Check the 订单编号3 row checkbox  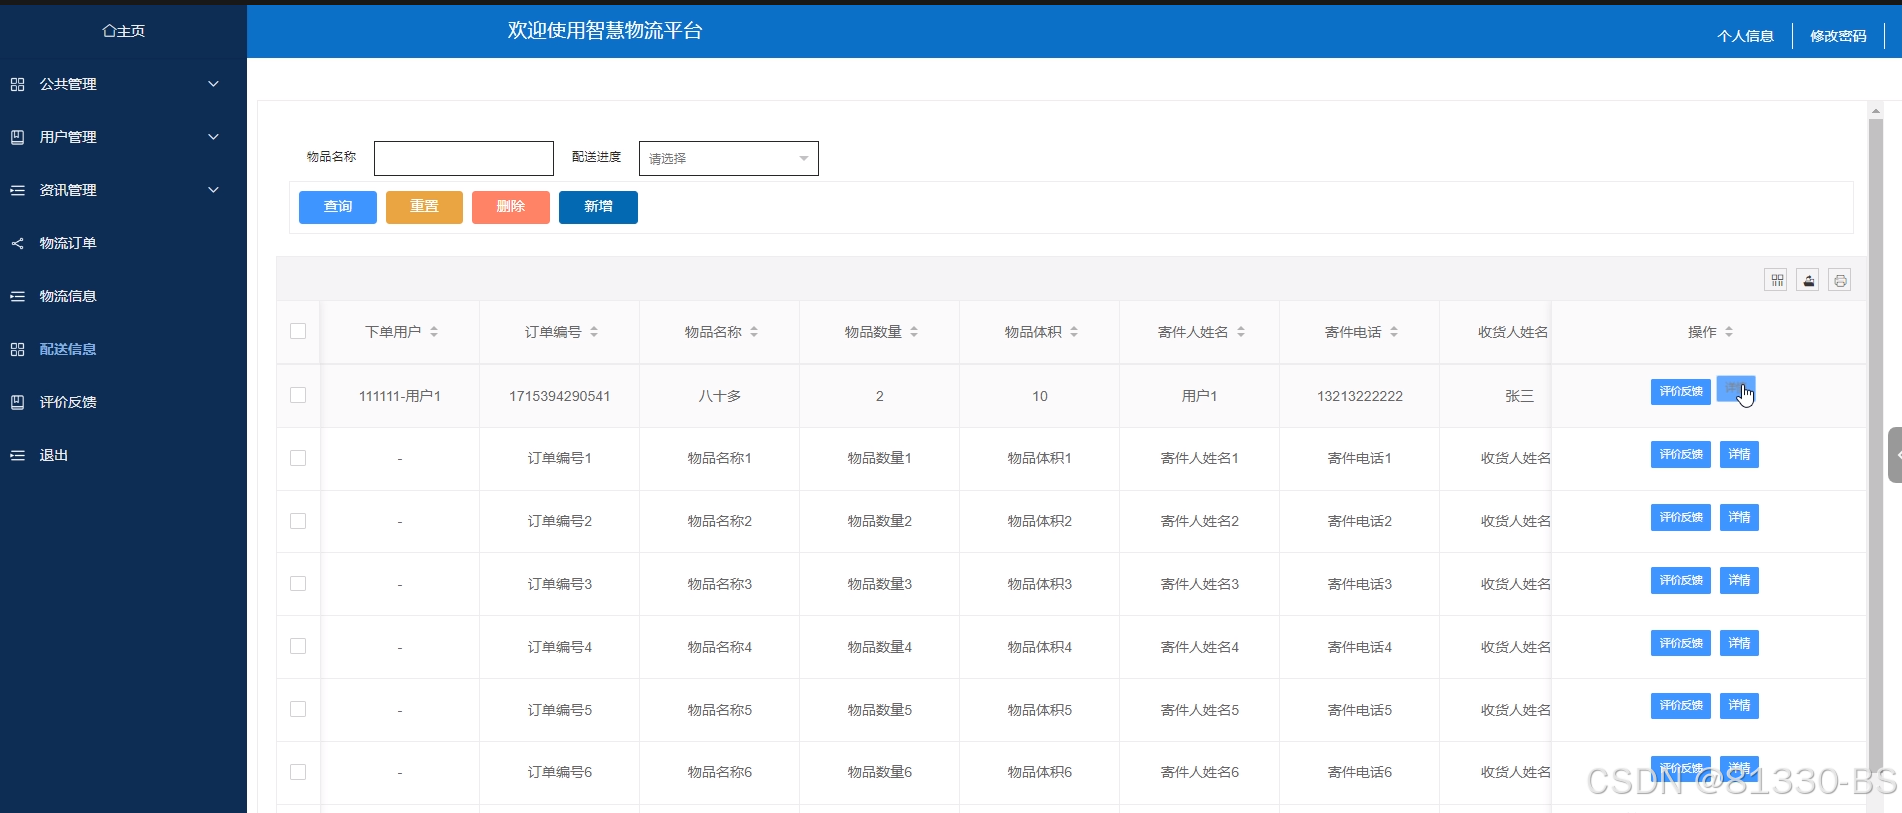[298, 583]
